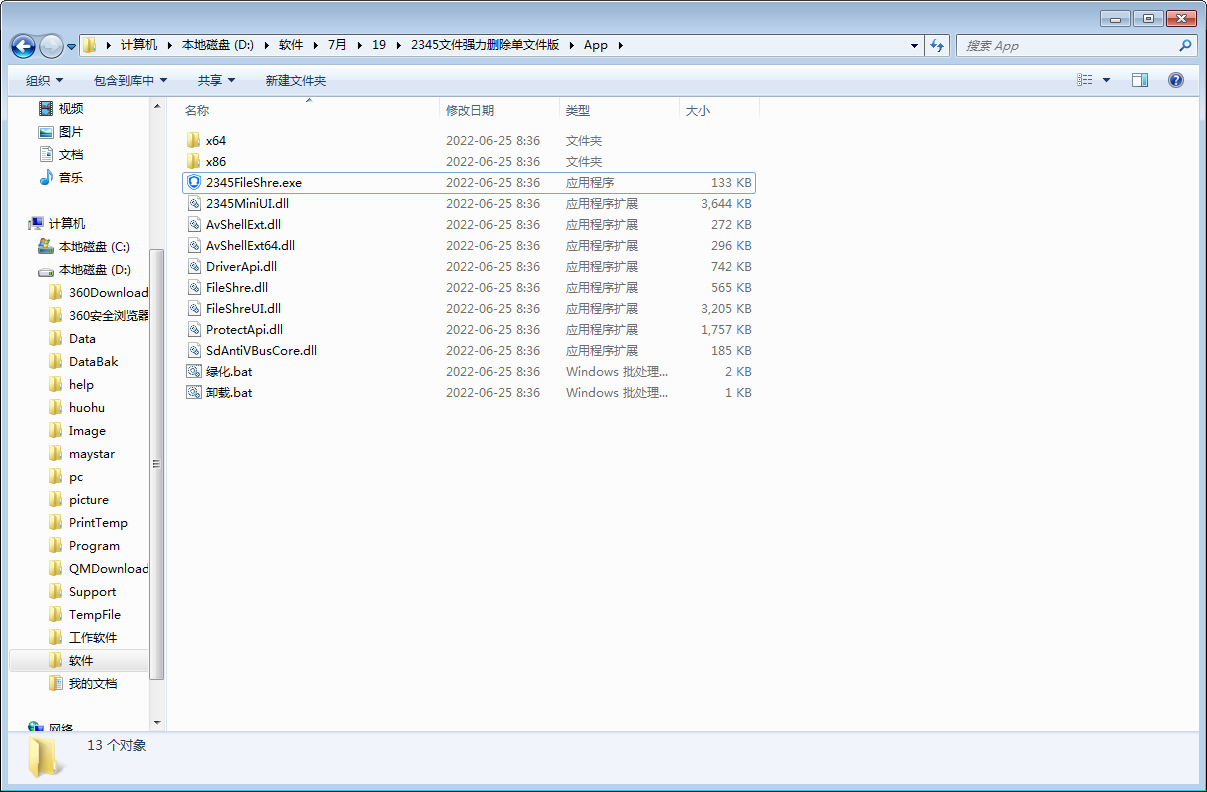Click the change view icon

point(1085,80)
